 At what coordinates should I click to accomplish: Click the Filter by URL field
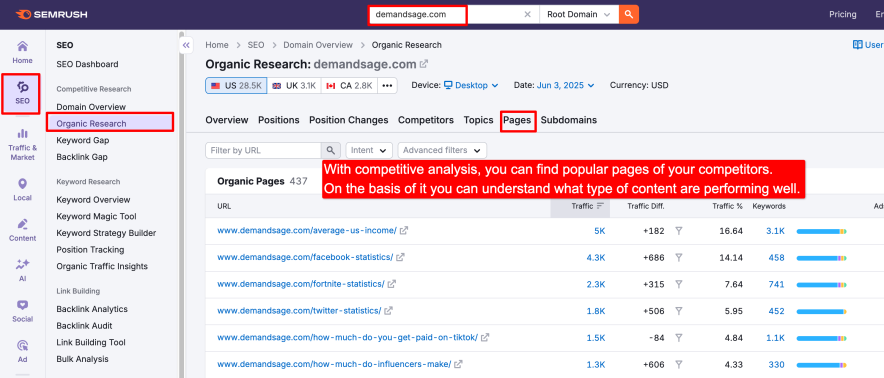263,151
